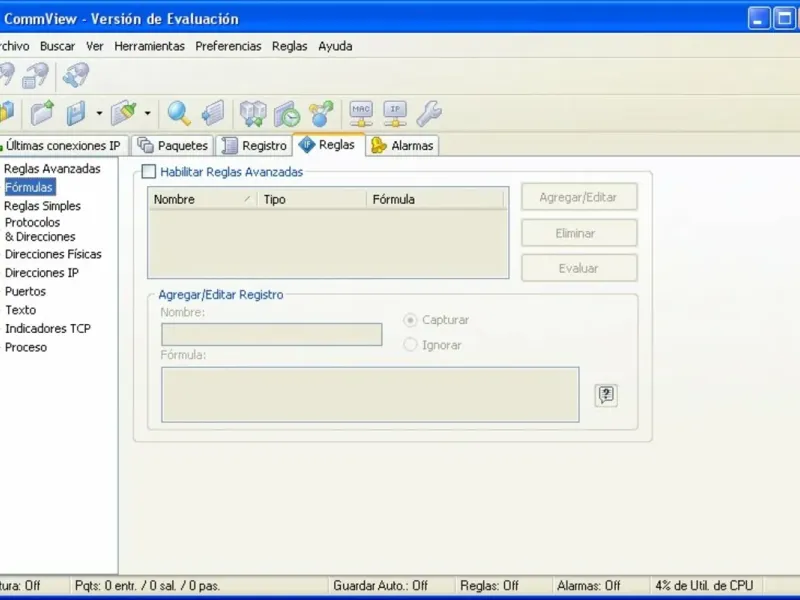Select Direcciones Físicas in the sidebar
This screenshot has width=800, height=600.
pyautogui.click(x=53, y=254)
